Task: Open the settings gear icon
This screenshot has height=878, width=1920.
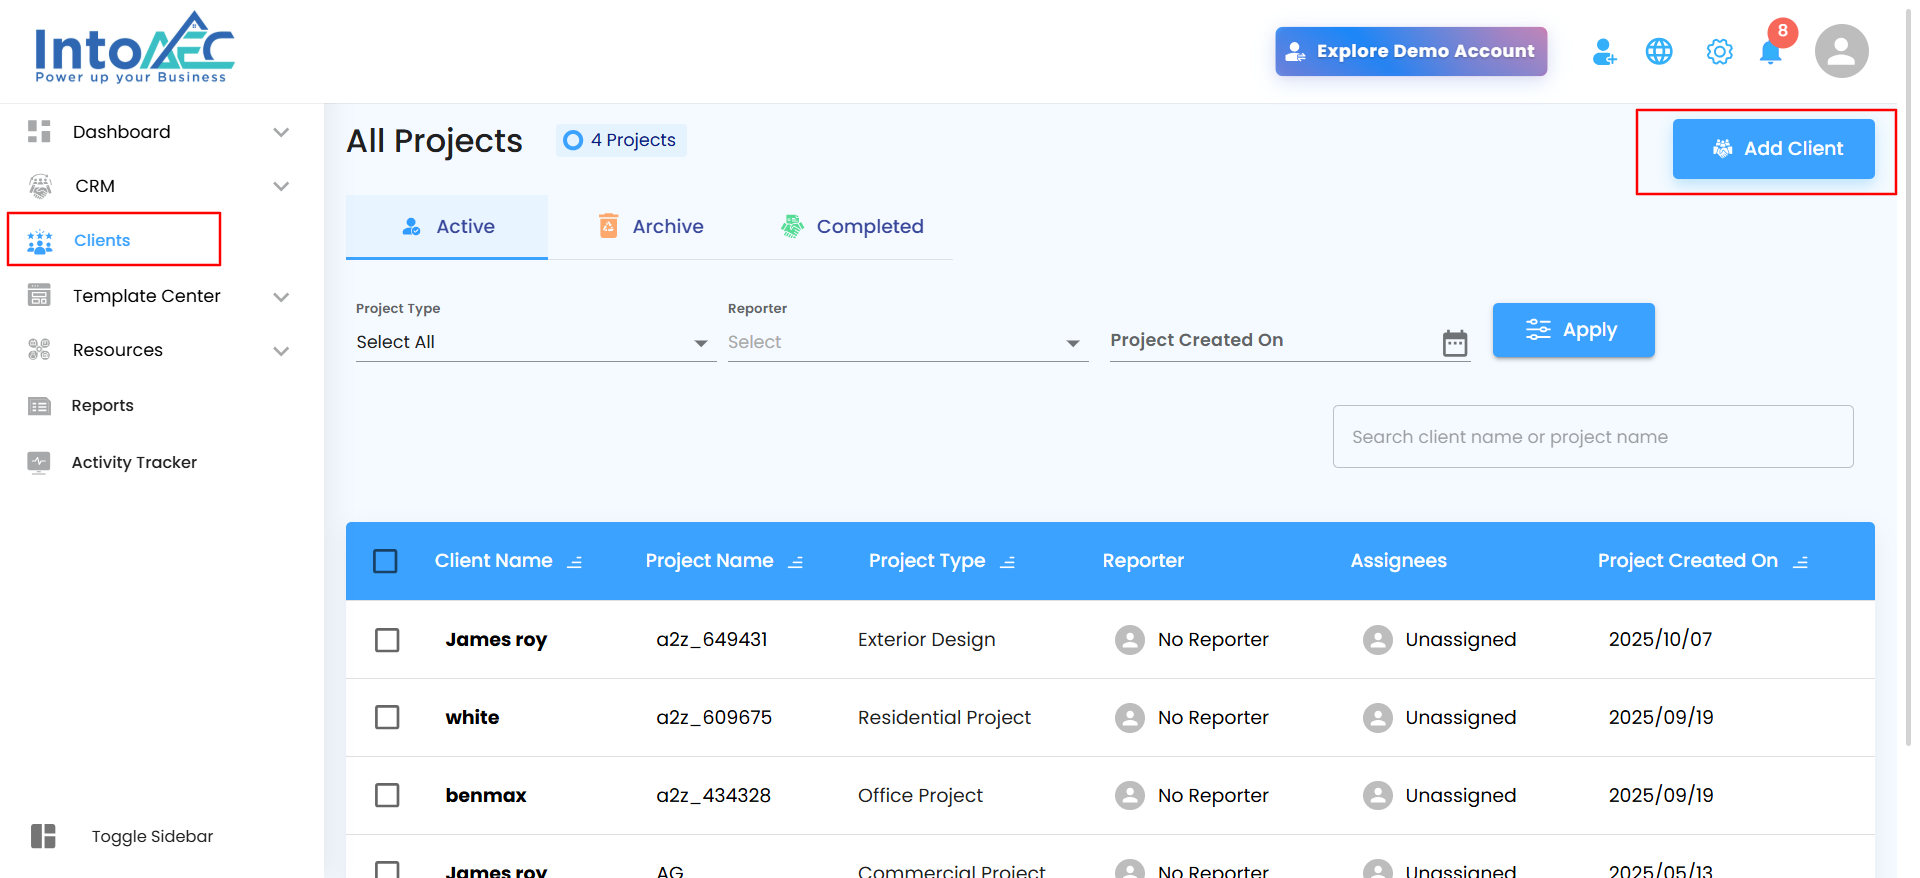Action: 1719,52
